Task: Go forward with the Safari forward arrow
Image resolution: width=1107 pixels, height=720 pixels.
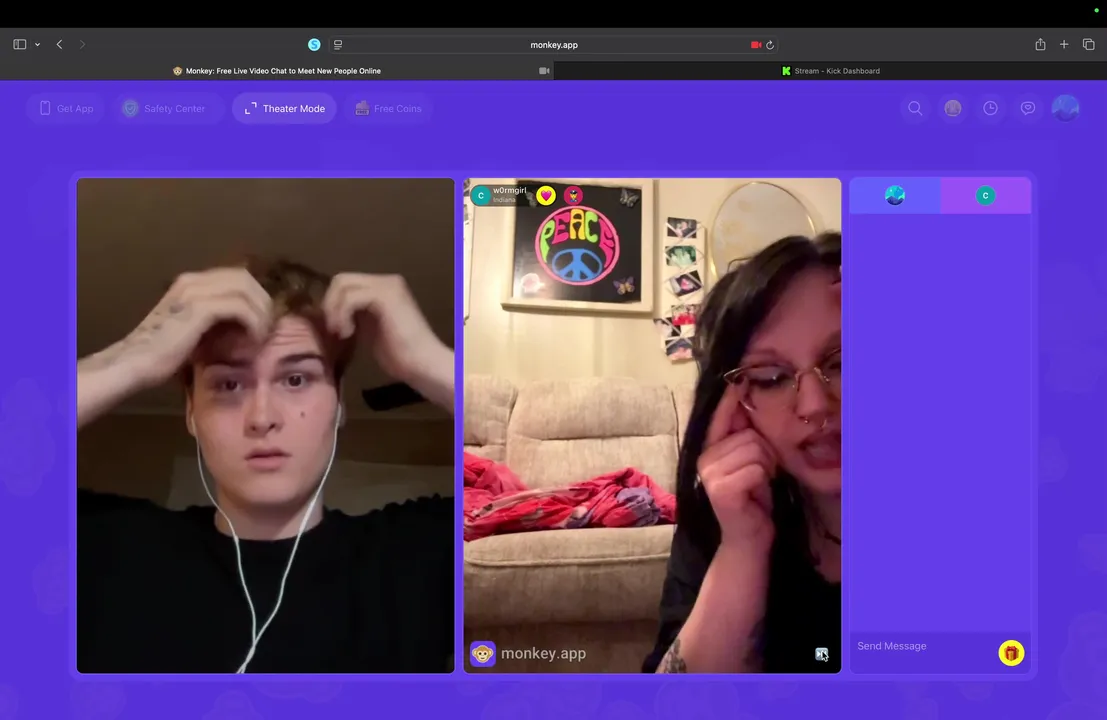Action: 82,44
